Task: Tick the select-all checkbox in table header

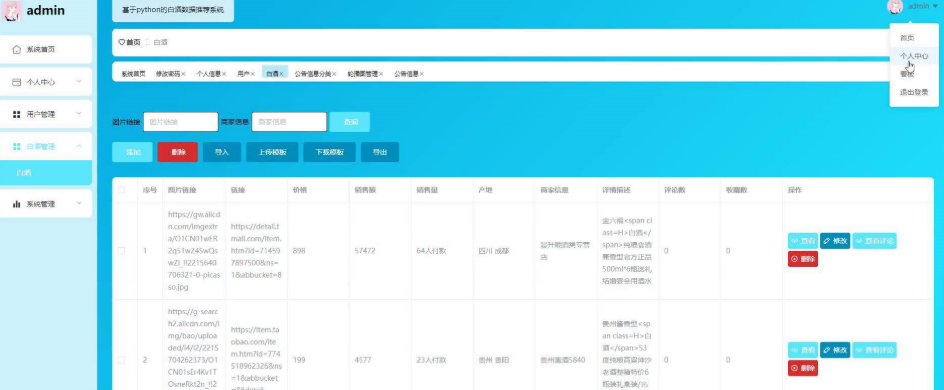Action: 122,190
